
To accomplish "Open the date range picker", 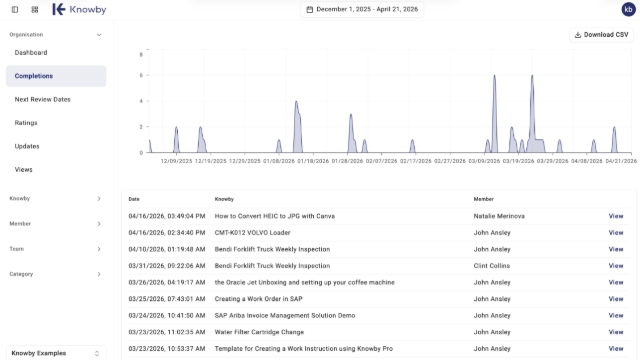I will tap(362, 9).
